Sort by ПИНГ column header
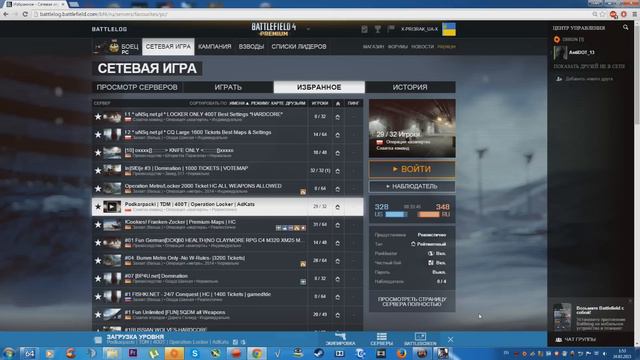 353,103
